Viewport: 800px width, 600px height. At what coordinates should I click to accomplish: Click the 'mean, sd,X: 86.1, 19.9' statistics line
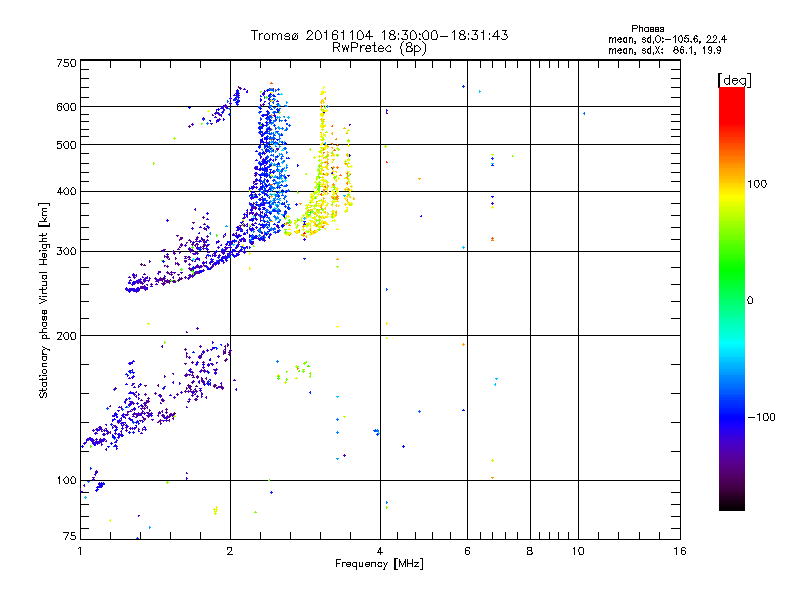(665, 50)
